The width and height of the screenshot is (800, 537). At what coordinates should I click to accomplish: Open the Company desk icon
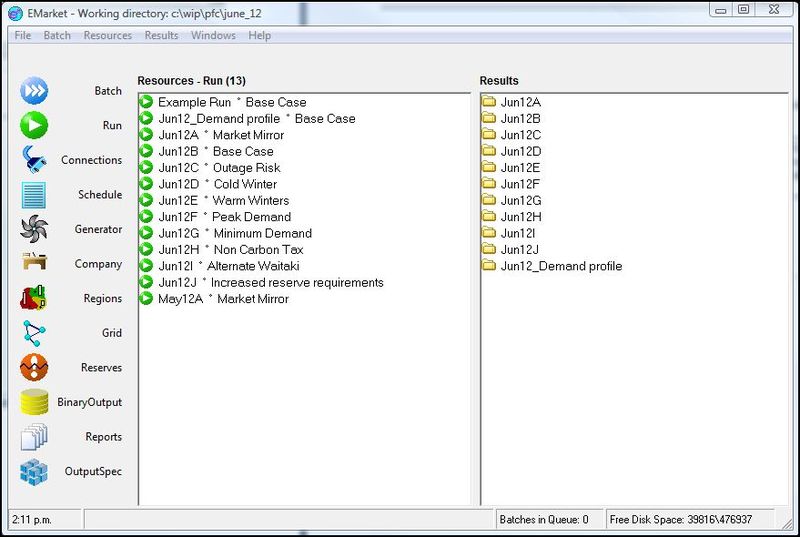point(34,262)
